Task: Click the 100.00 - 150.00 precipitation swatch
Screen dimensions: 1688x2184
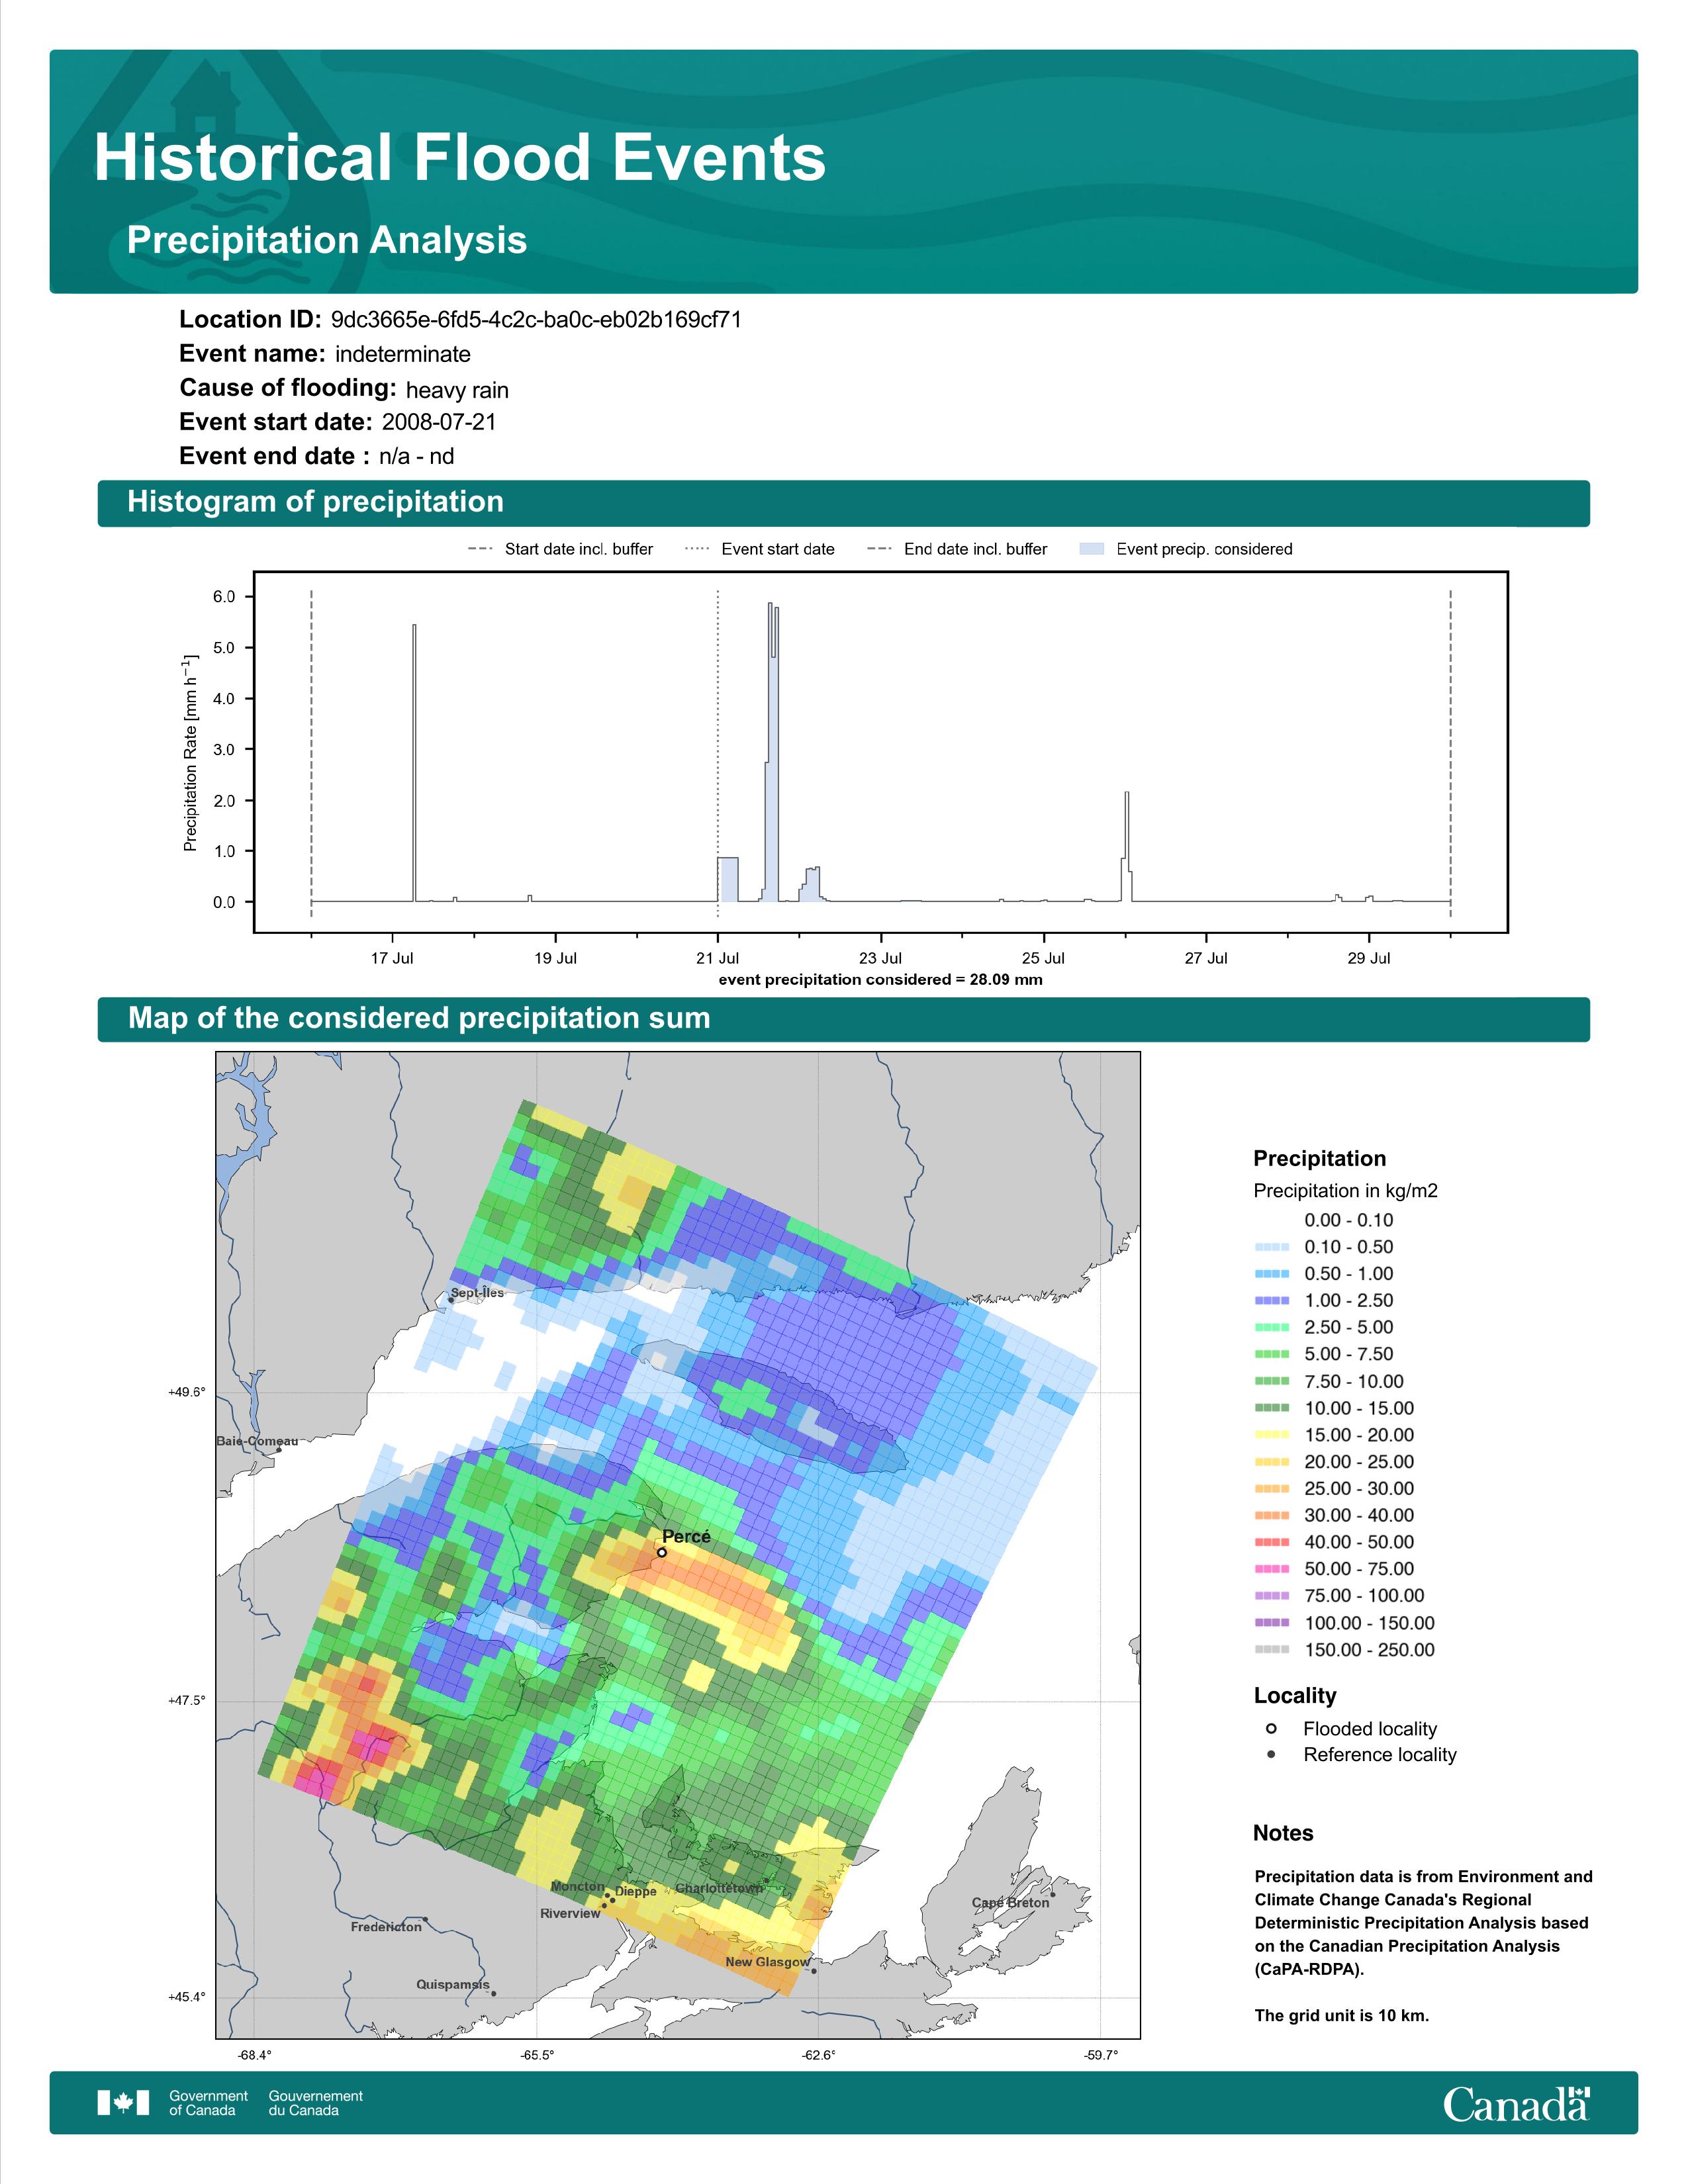Action: click(1272, 1623)
